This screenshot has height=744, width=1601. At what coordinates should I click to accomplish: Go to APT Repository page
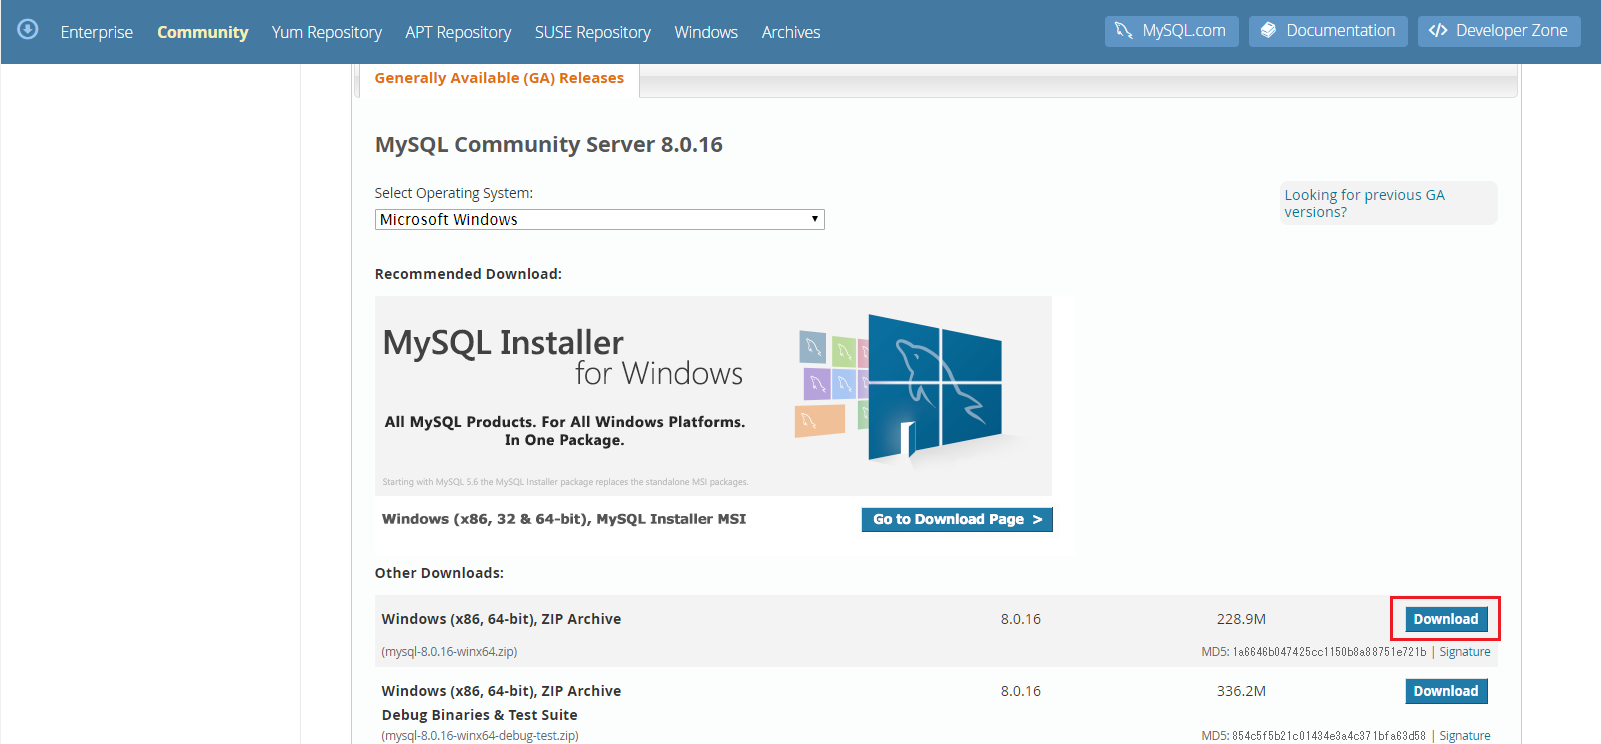click(x=458, y=32)
